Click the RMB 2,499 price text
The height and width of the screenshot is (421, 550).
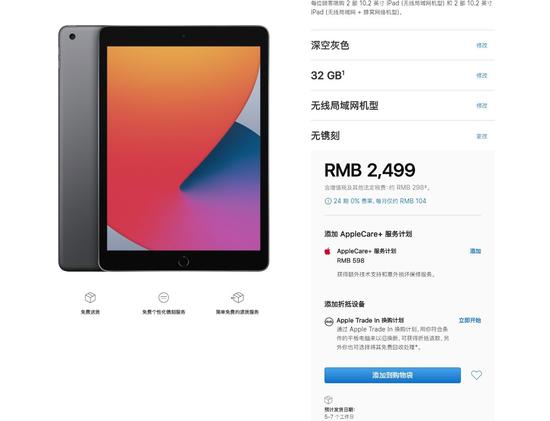tap(370, 170)
